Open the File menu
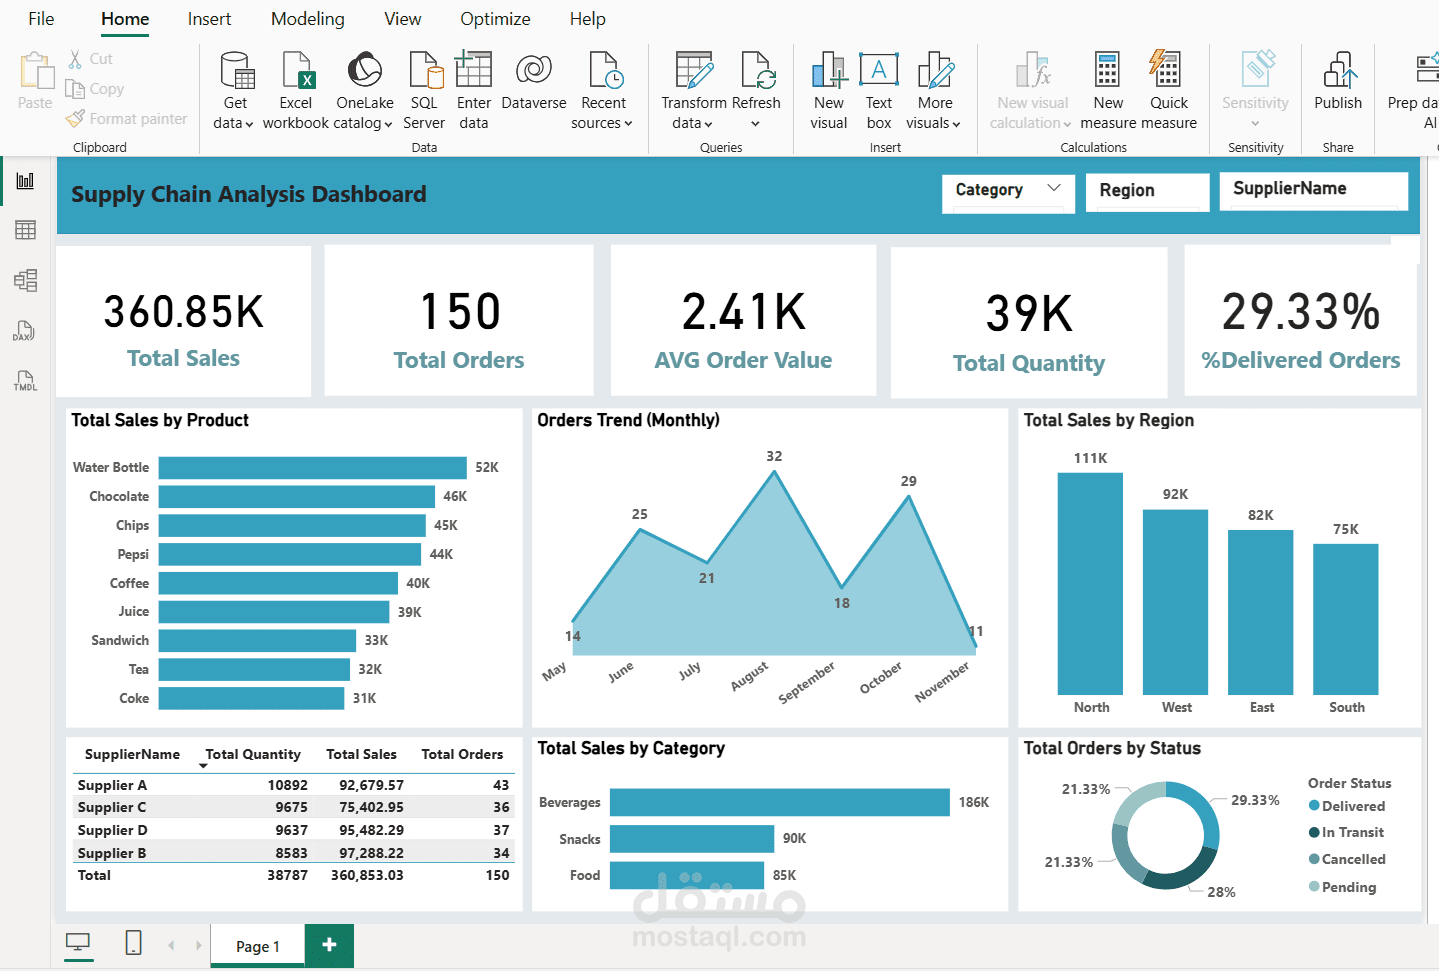 tap(41, 19)
